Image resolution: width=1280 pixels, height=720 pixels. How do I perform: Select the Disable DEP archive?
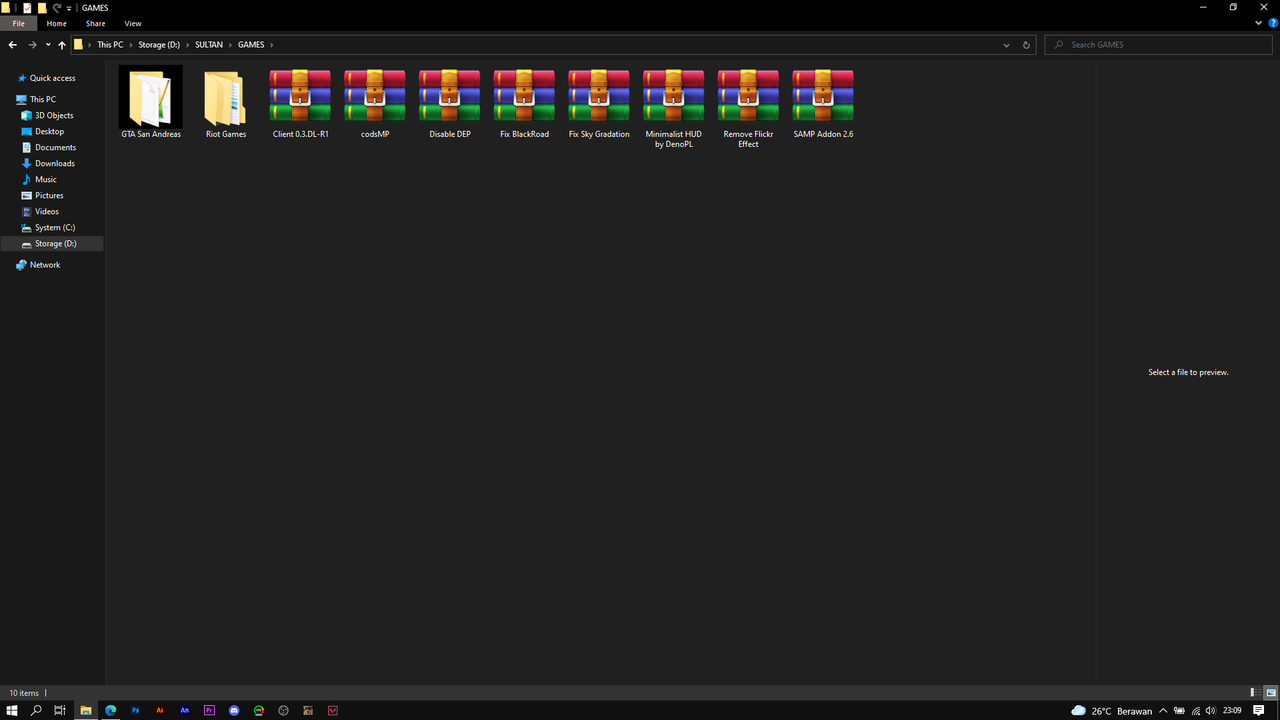pyautogui.click(x=449, y=103)
